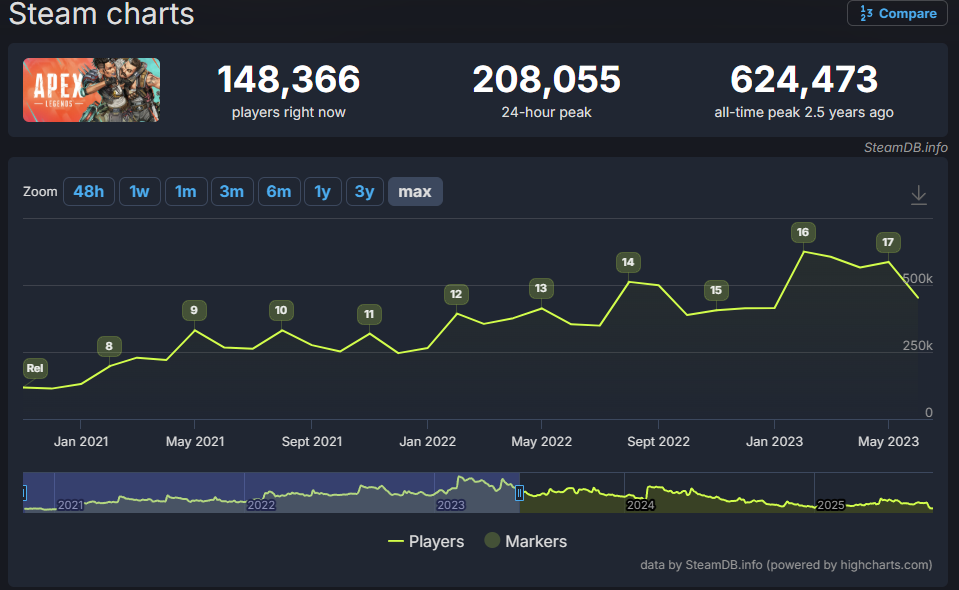
Task: Click the Compare button
Action: tap(897, 13)
